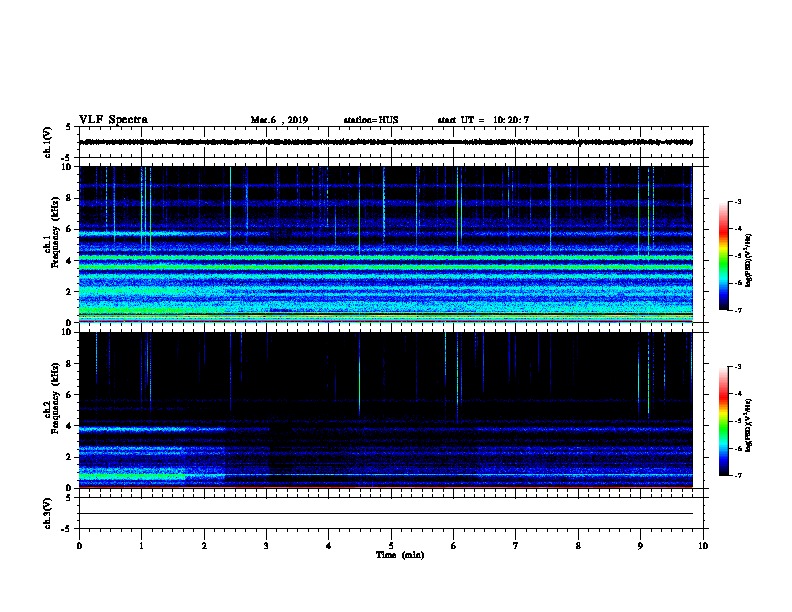Click the color scale bar beside ch.2 spectrogram
The width and height of the screenshot is (792, 612).
(x=723, y=421)
